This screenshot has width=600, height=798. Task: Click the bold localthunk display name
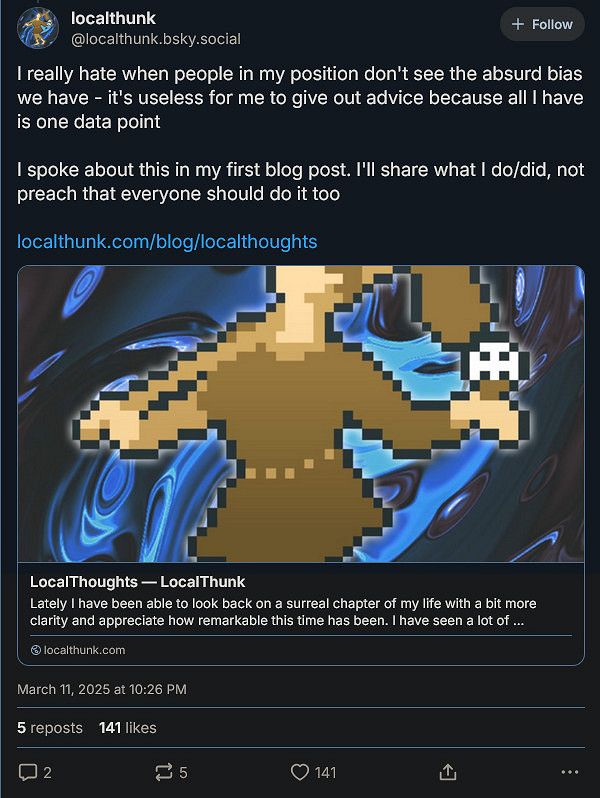click(113, 18)
